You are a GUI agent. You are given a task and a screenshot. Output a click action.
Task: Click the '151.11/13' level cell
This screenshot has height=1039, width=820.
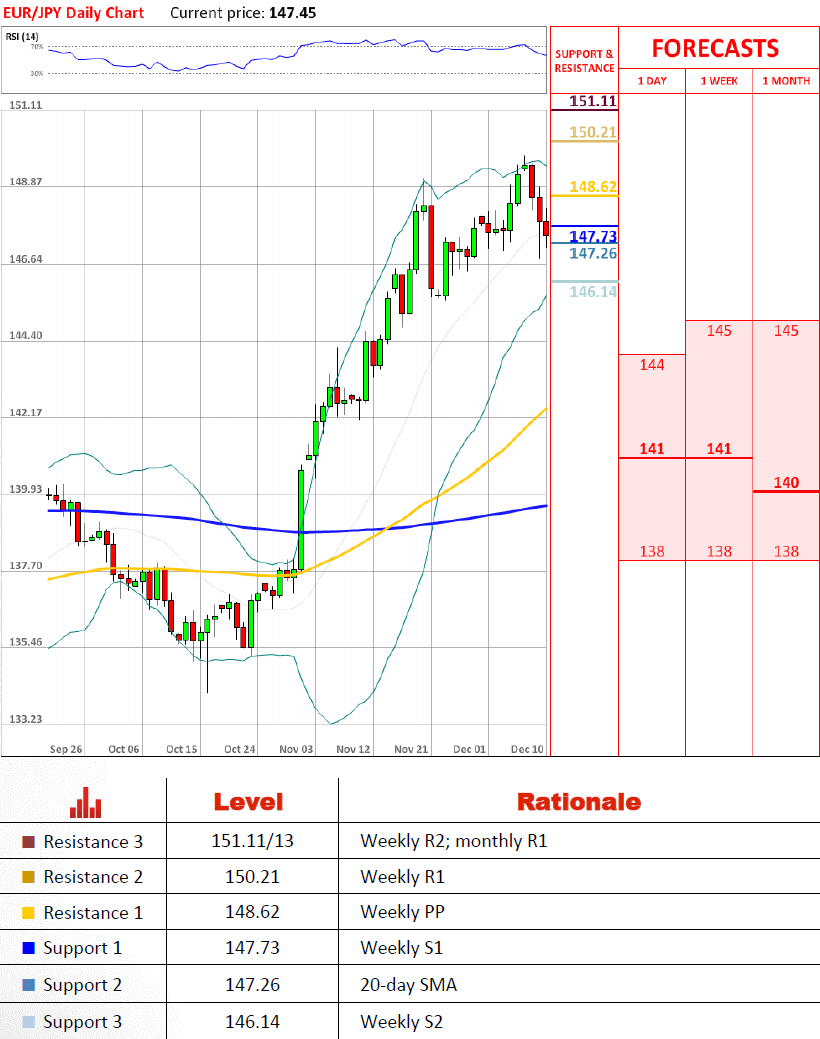[252, 841]
